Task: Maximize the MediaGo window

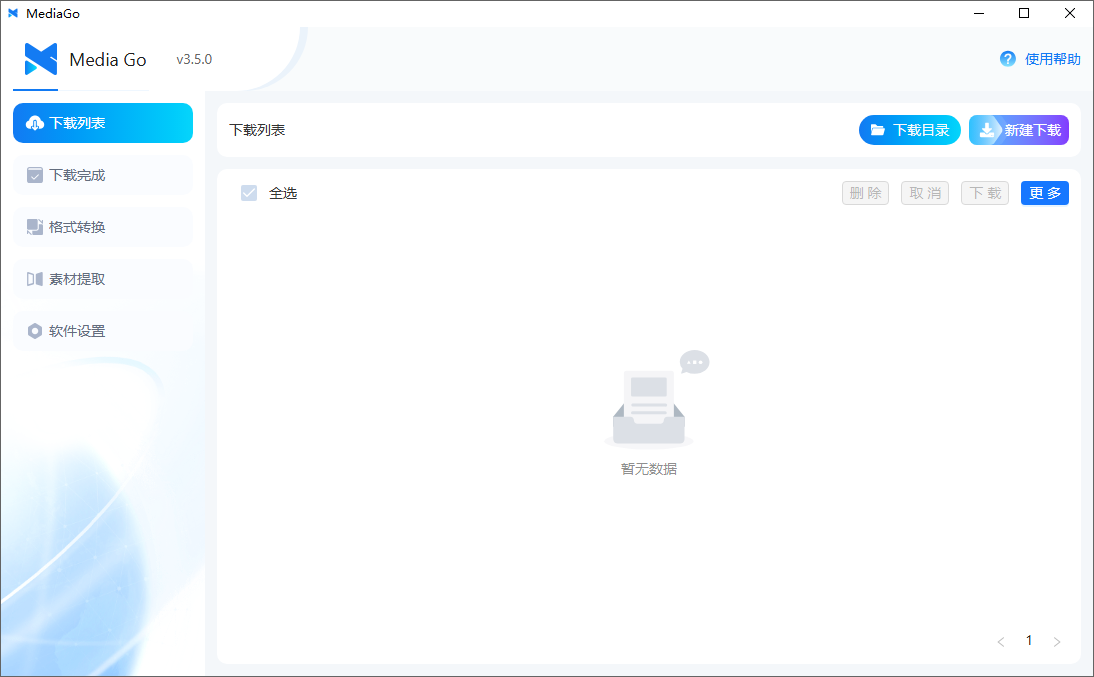Action: click(x=1024, y=13)
